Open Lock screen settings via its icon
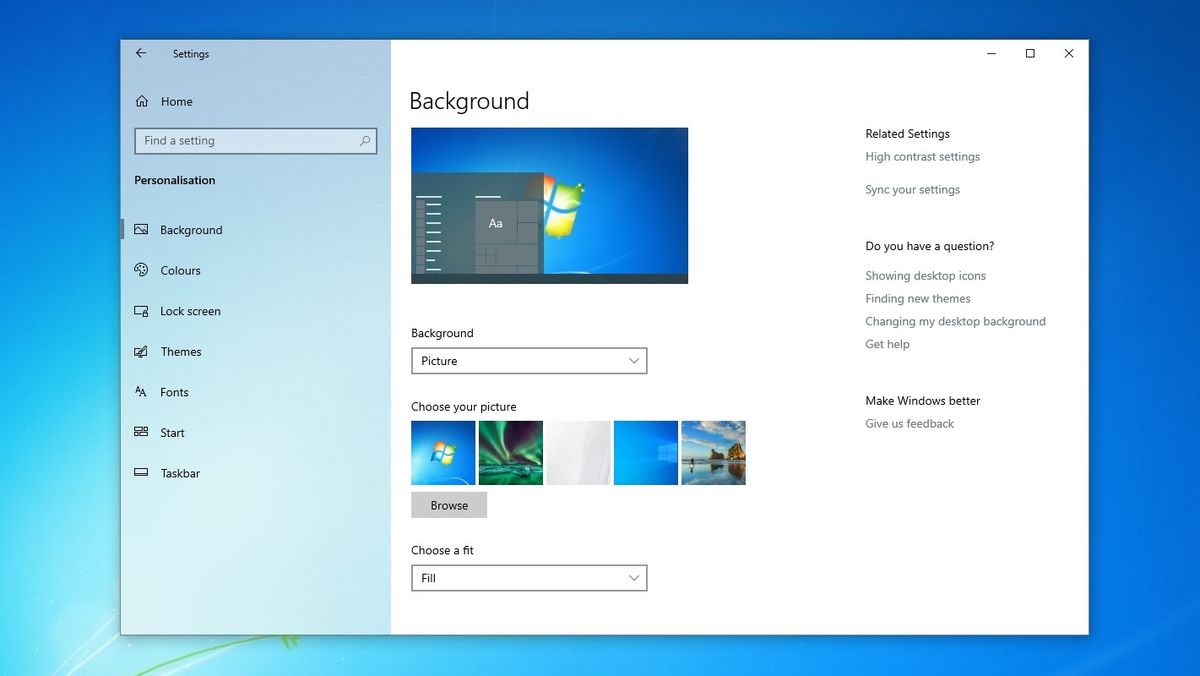This screenshot has height=676, width=1200. 141,311
